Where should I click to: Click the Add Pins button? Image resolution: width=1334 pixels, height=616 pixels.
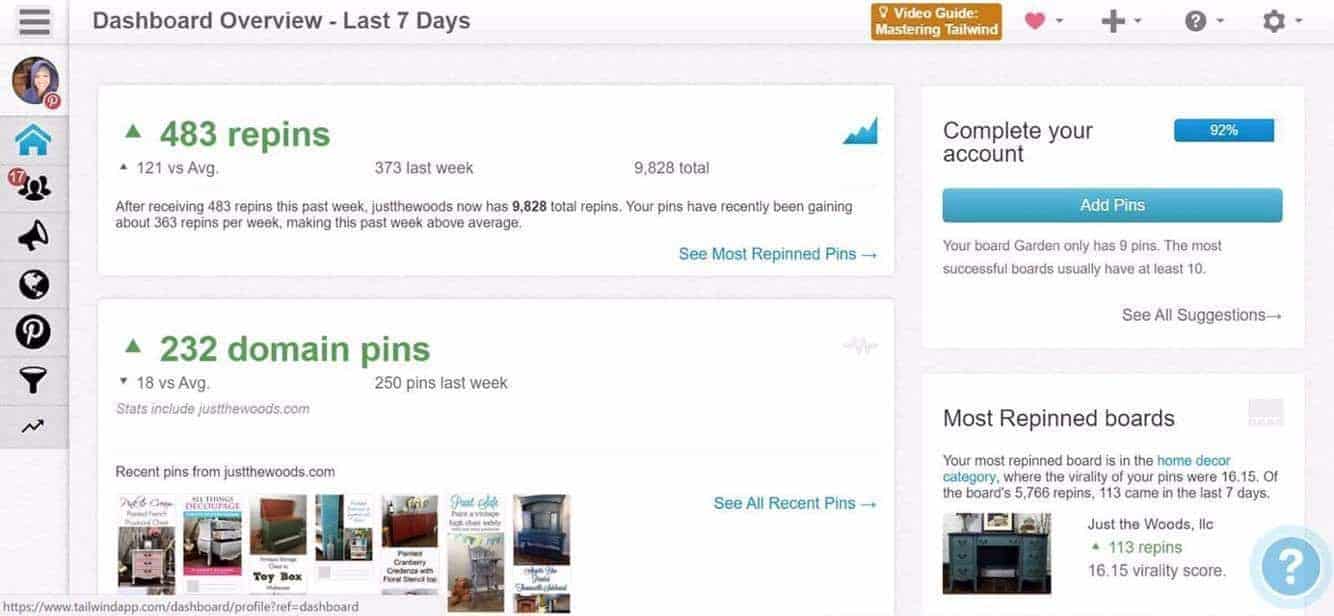point(1112,205)
